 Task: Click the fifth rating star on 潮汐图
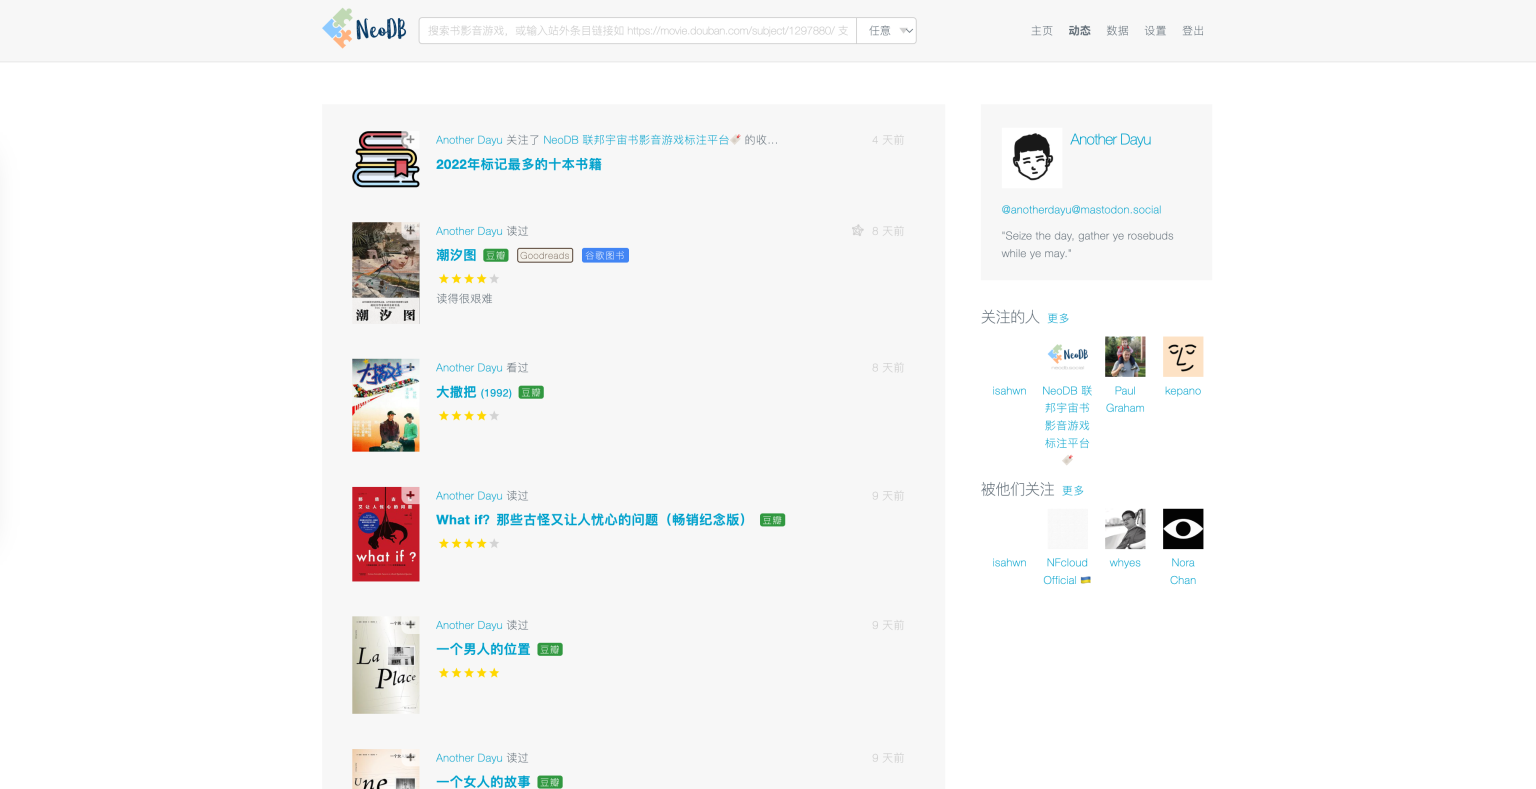(493, 278)
